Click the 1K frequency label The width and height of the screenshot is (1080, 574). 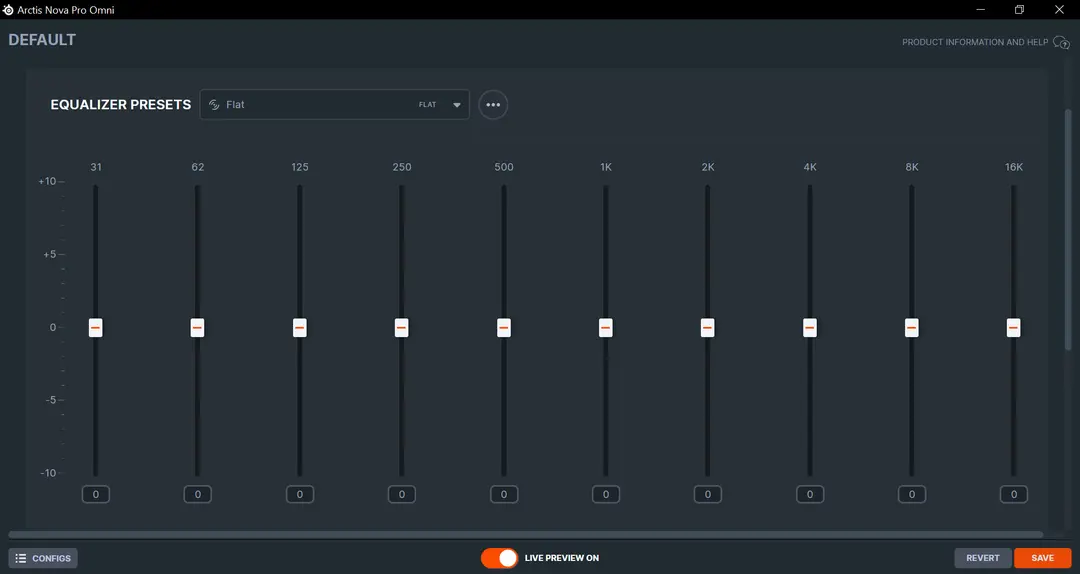[606, 167]
